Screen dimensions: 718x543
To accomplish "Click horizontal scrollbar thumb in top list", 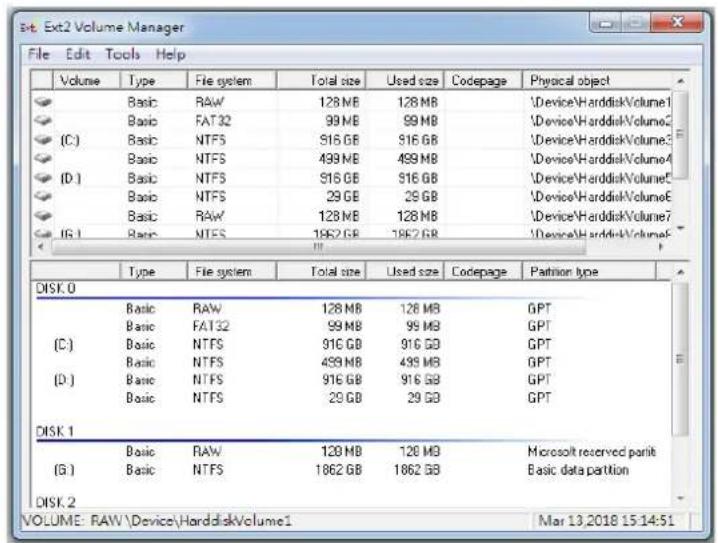I will (x=319, y=246).
